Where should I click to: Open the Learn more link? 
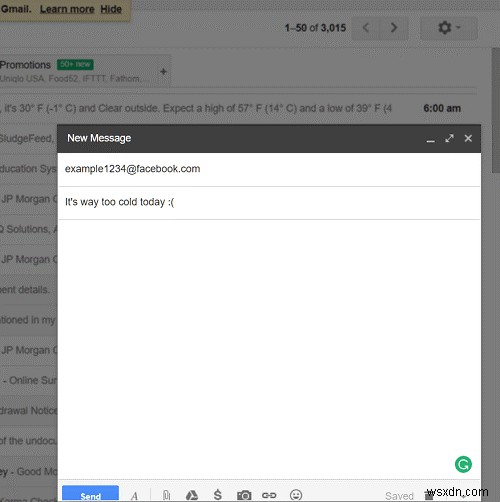67,9
